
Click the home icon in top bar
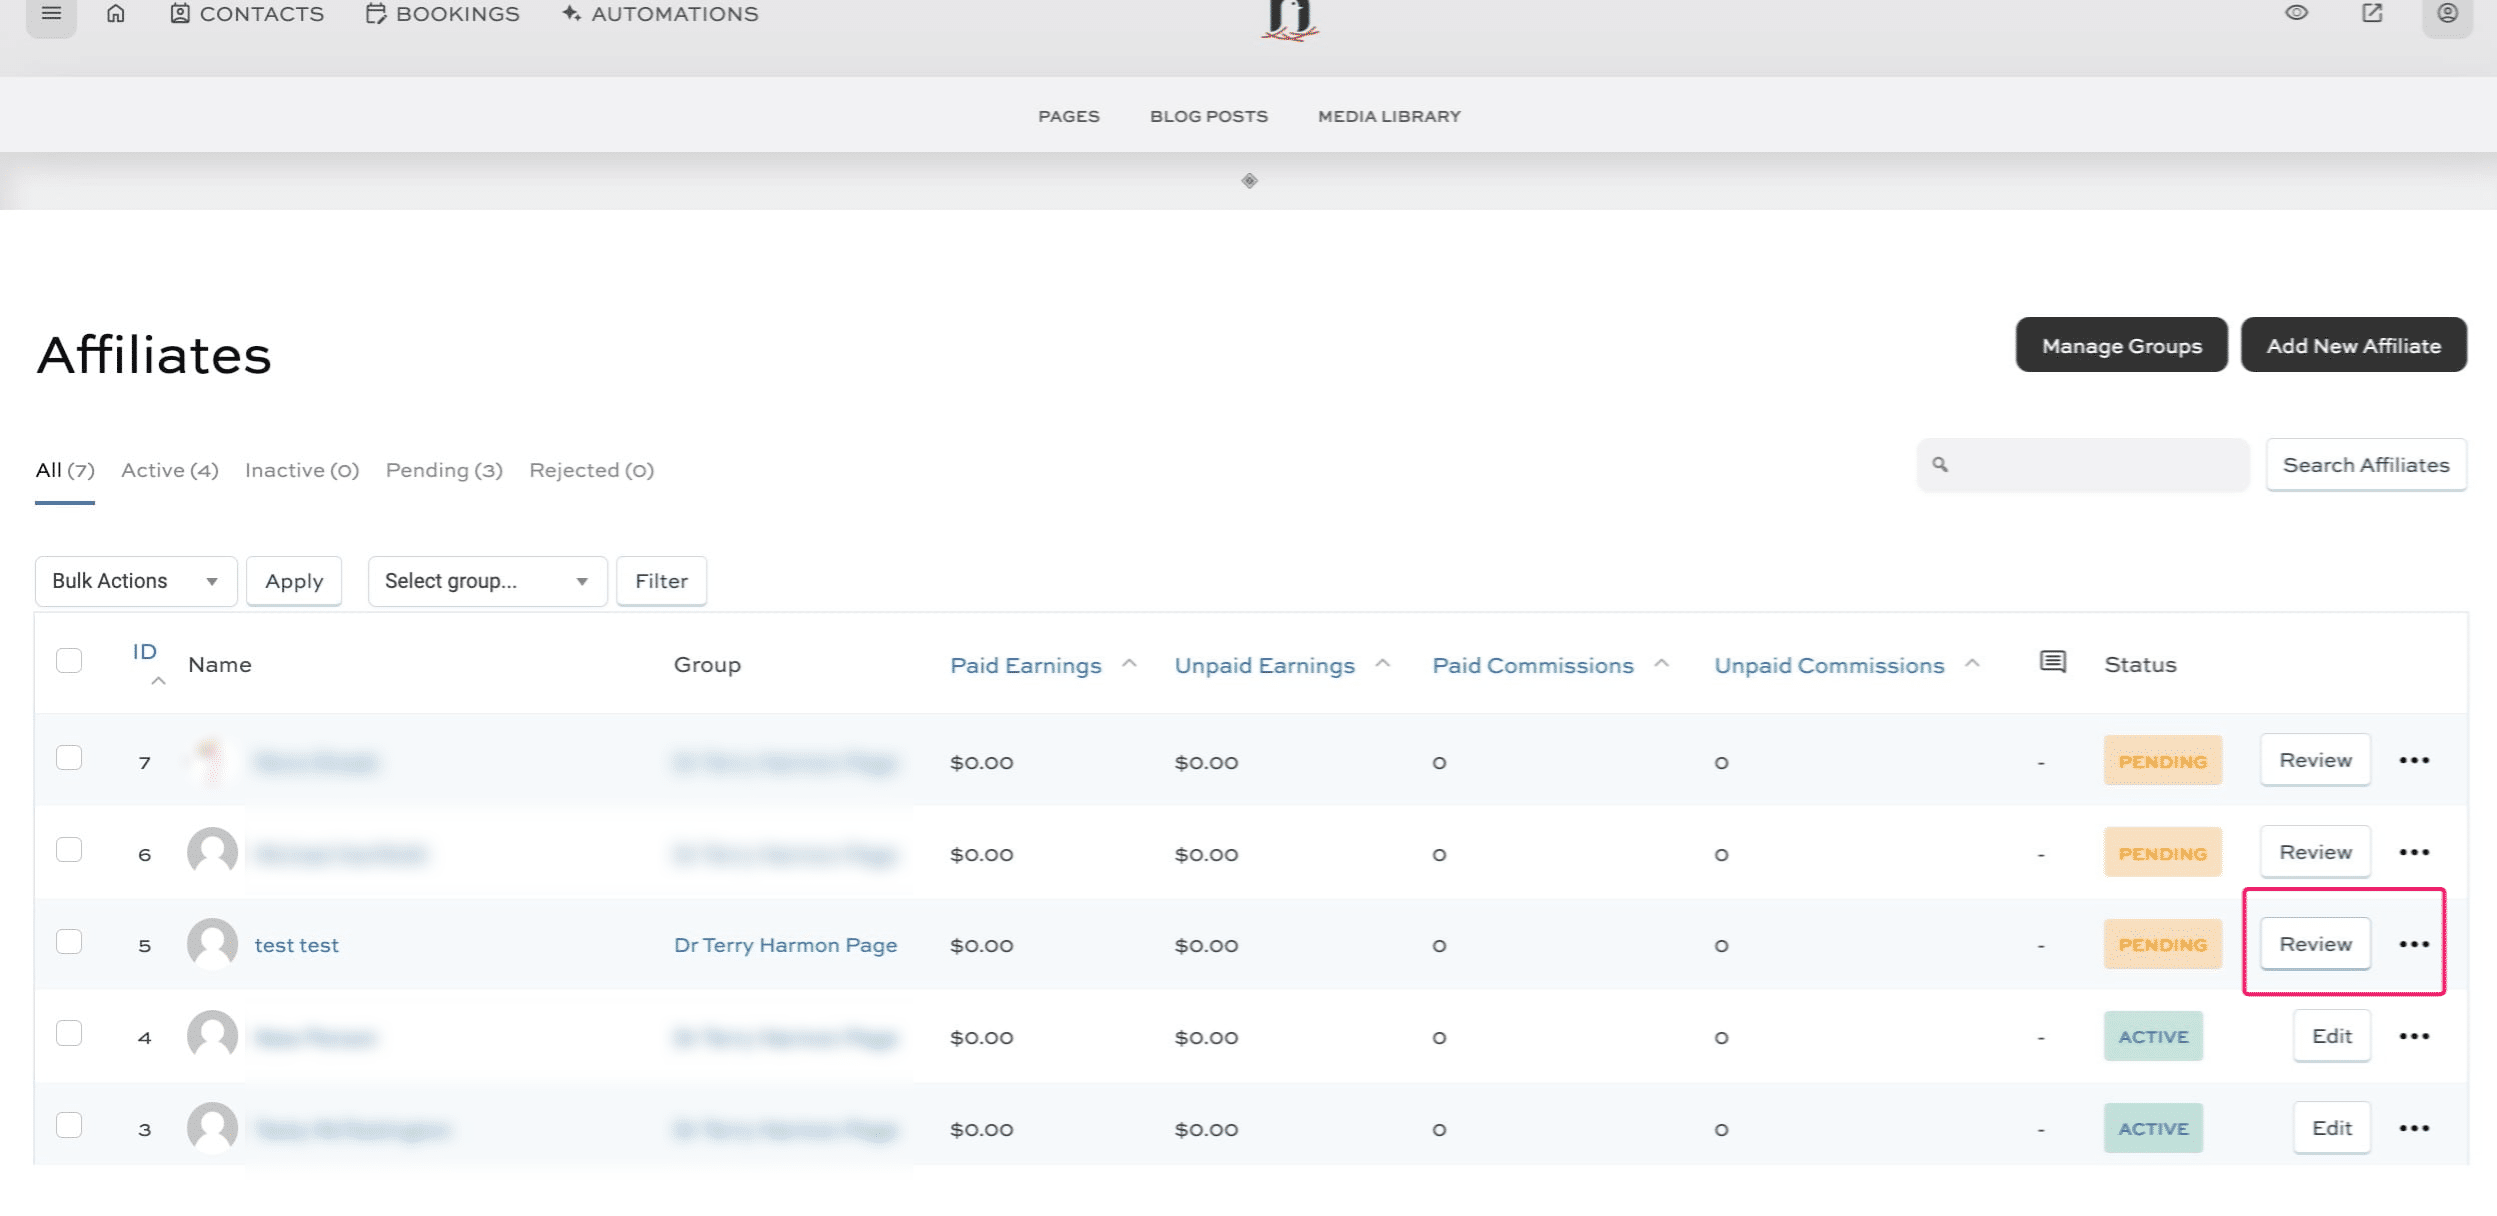coord(116,14)
